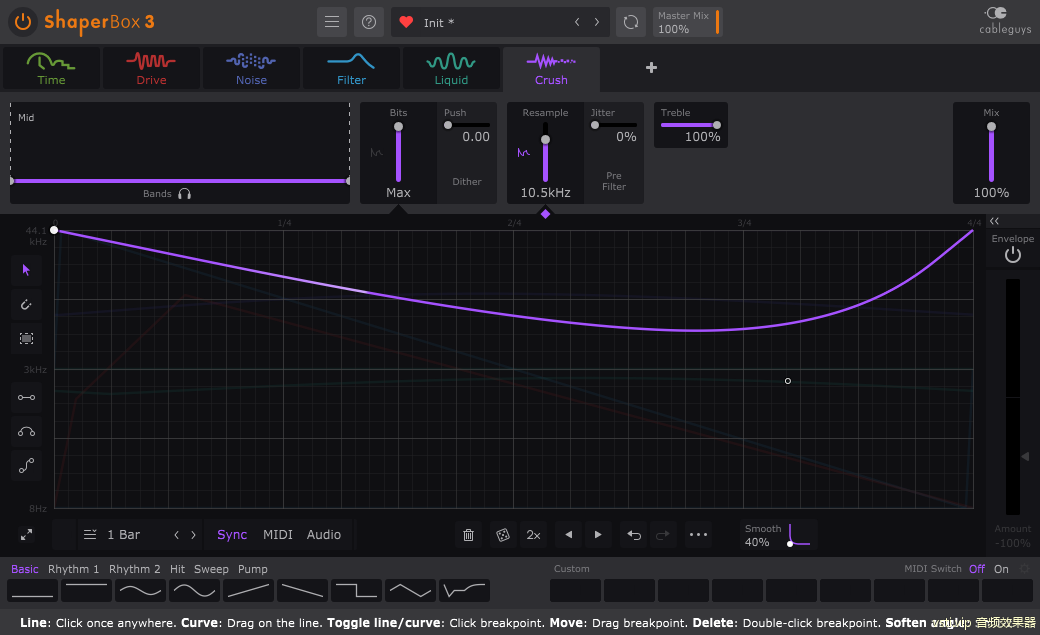Image resolution: width=1040 pixels, height=635 pixels.
Task: Click the trash delete wave icon
Action: click(468, 535)
